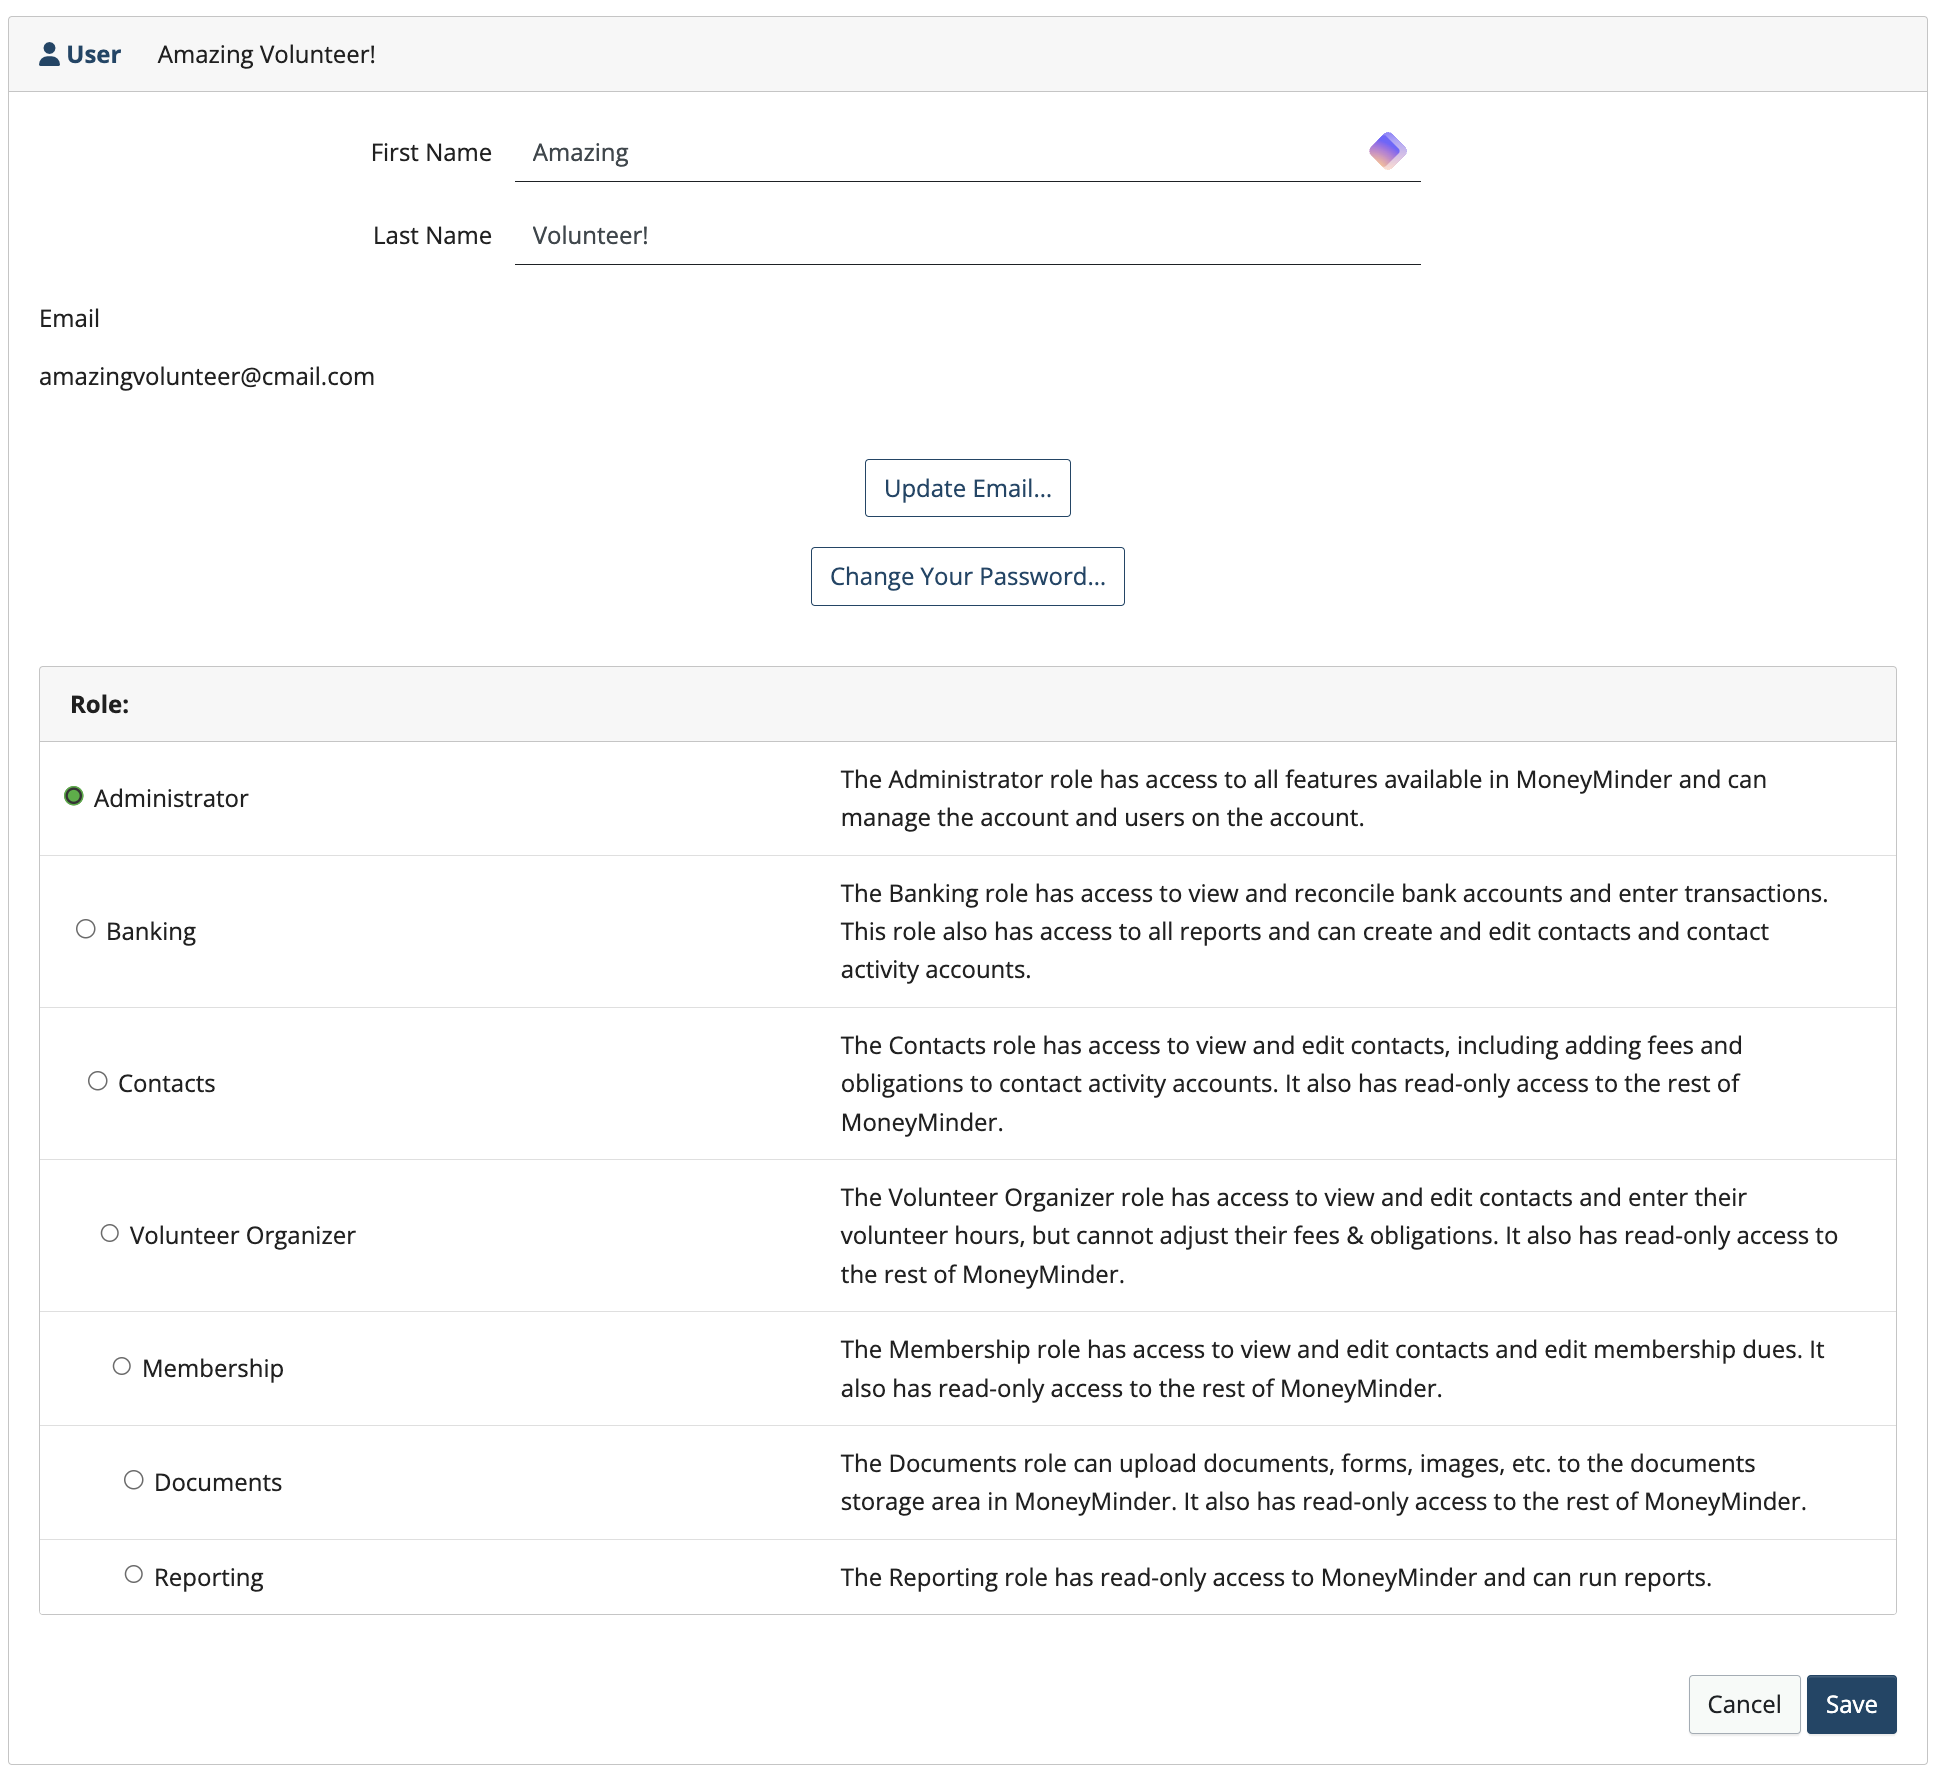Select the Administrator role radio button

coord(74,796)
